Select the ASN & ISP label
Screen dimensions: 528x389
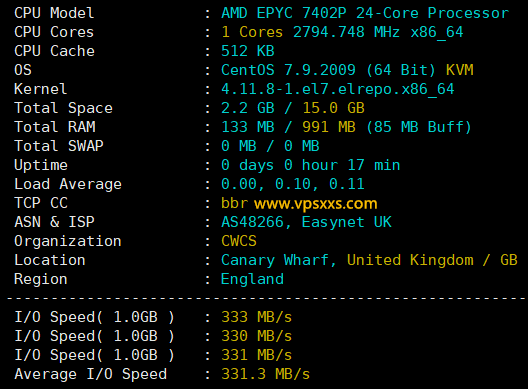pos(54,222)
